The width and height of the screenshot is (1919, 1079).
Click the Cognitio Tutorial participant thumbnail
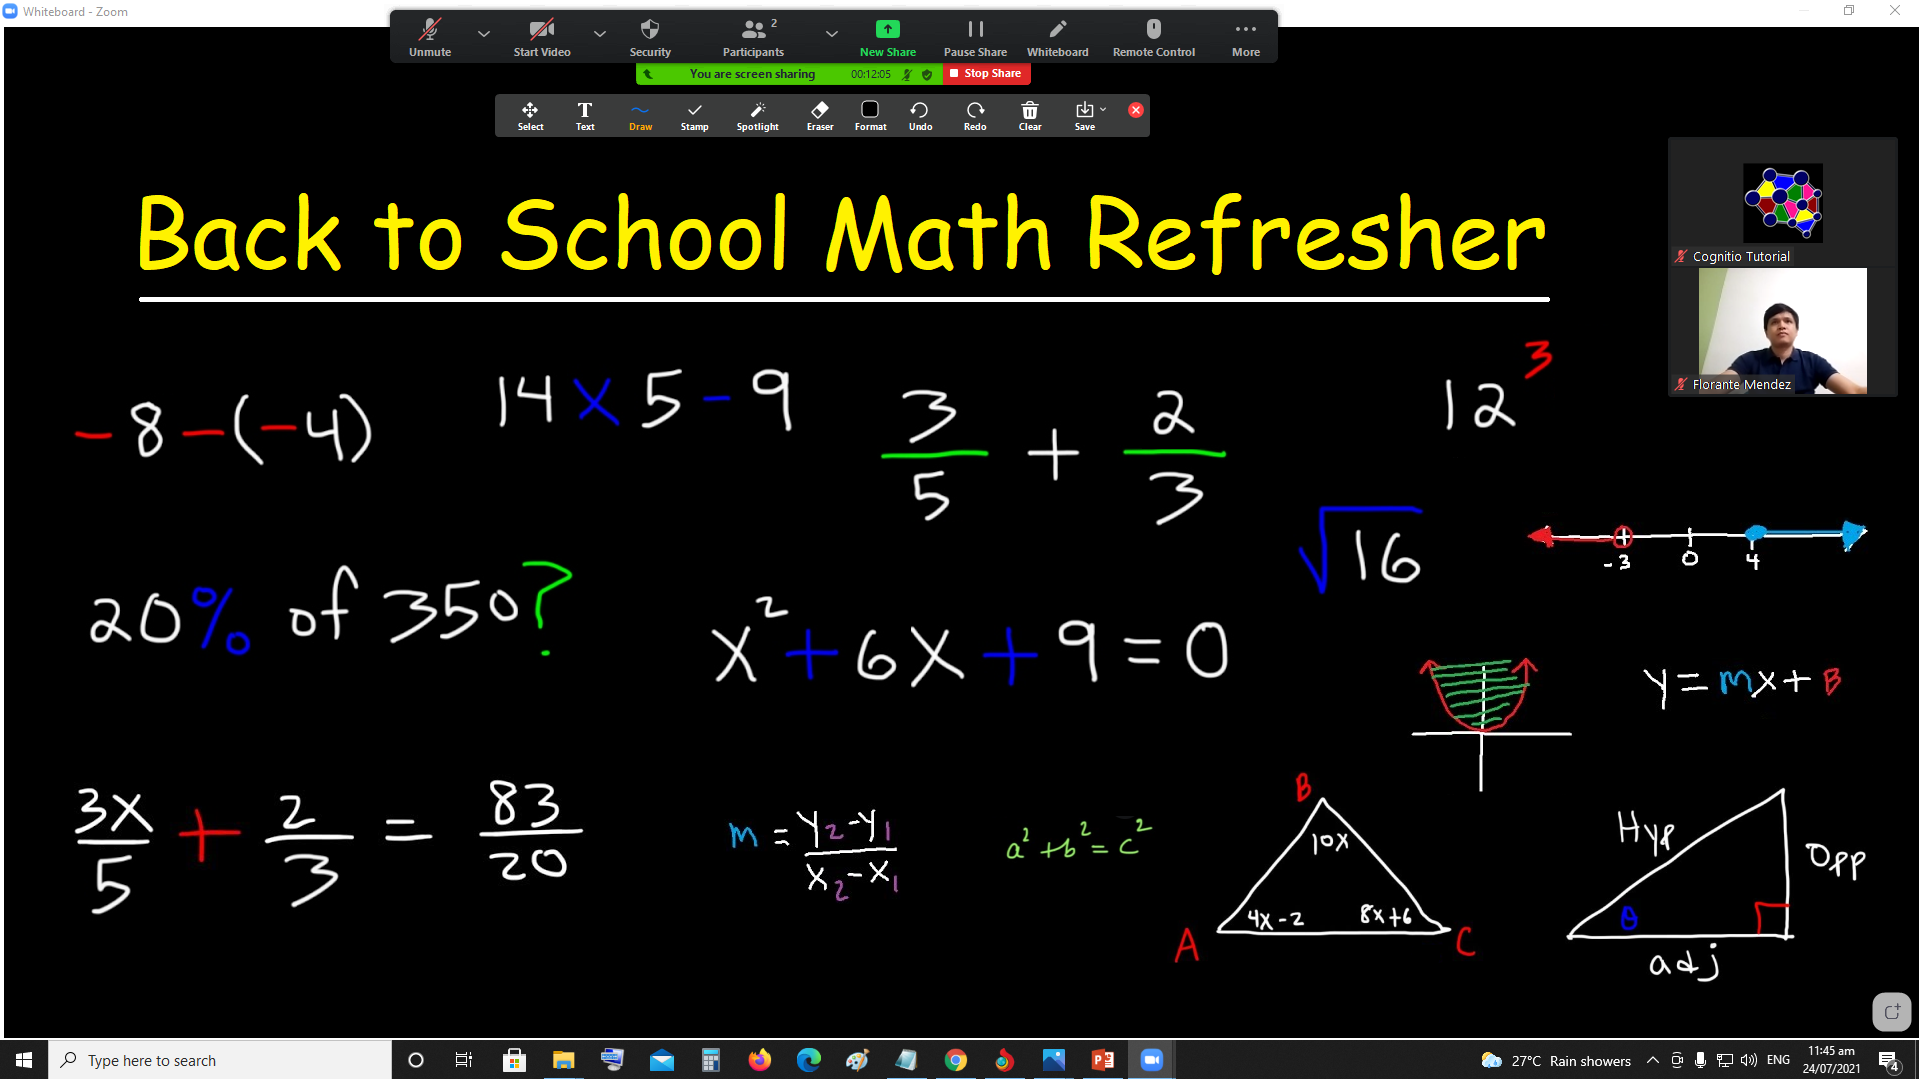pyautogui.click(x=1783, y=203)
